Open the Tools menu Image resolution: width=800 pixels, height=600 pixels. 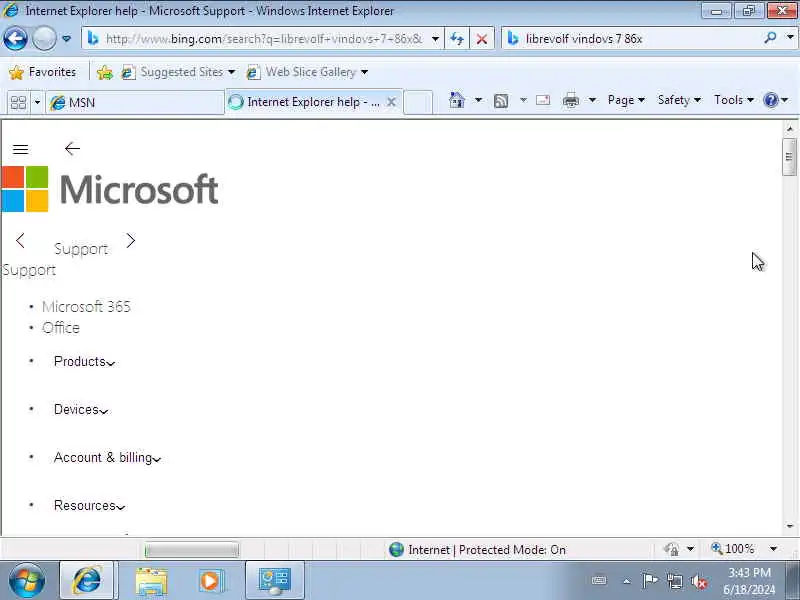click(734, 100)
